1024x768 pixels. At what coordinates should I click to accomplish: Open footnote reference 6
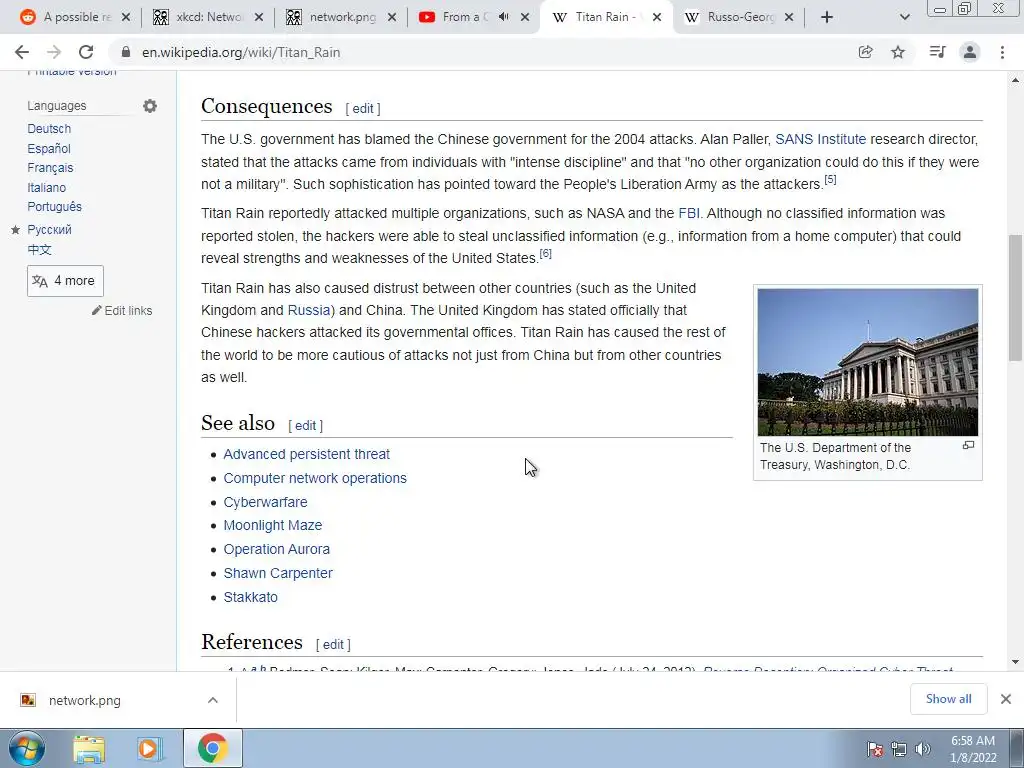point(545,253)
